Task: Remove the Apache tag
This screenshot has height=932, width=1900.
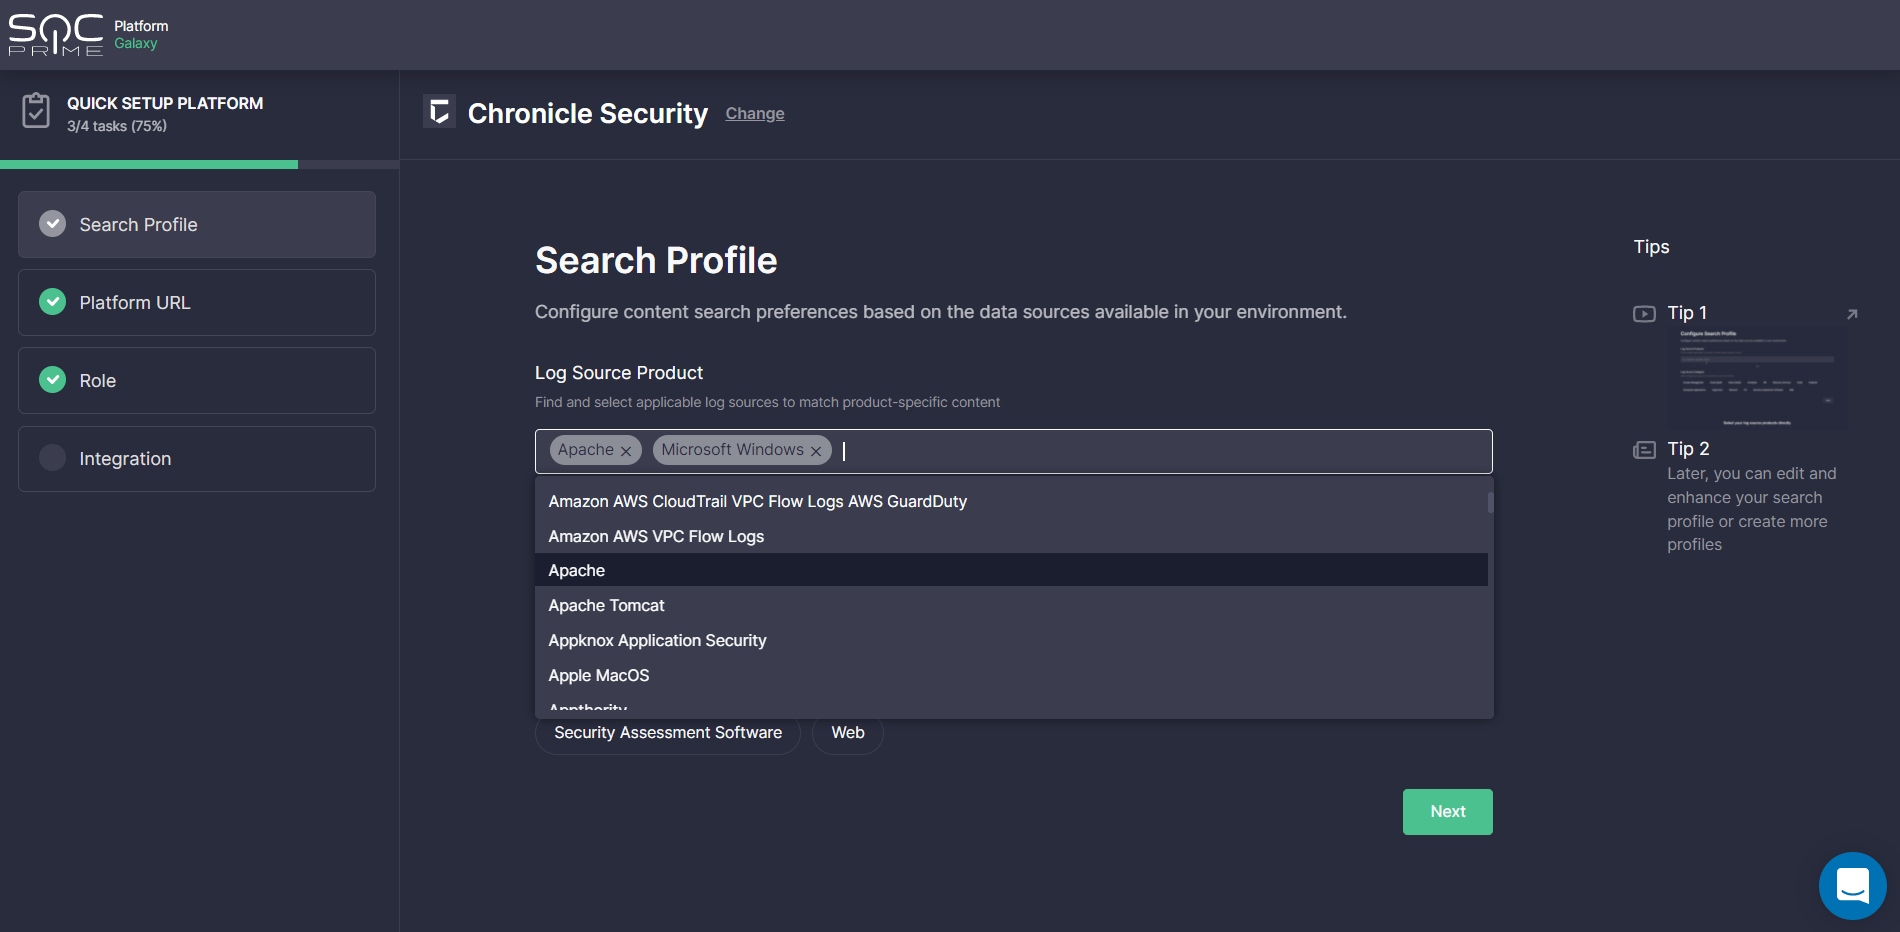Action: [x=626, y=451]
